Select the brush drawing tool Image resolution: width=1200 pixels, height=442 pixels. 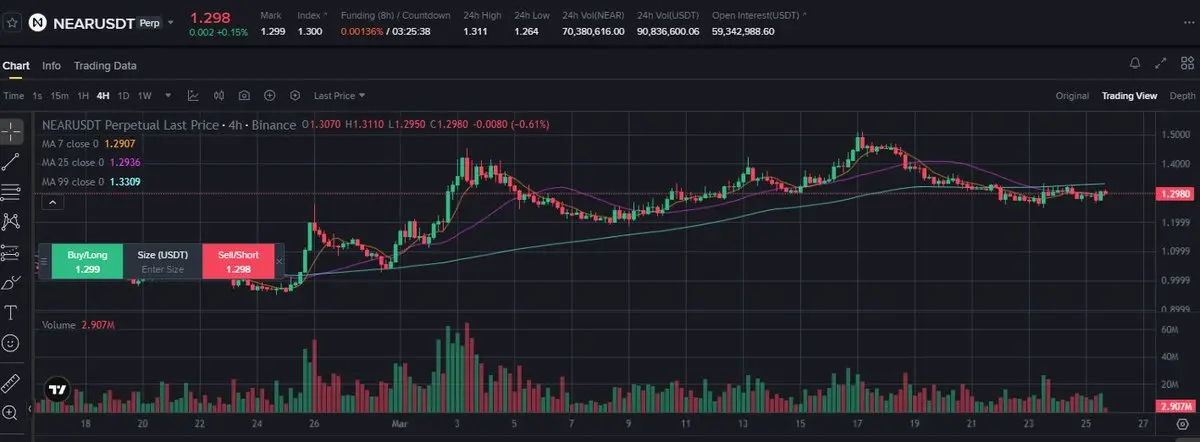[11, 282]
